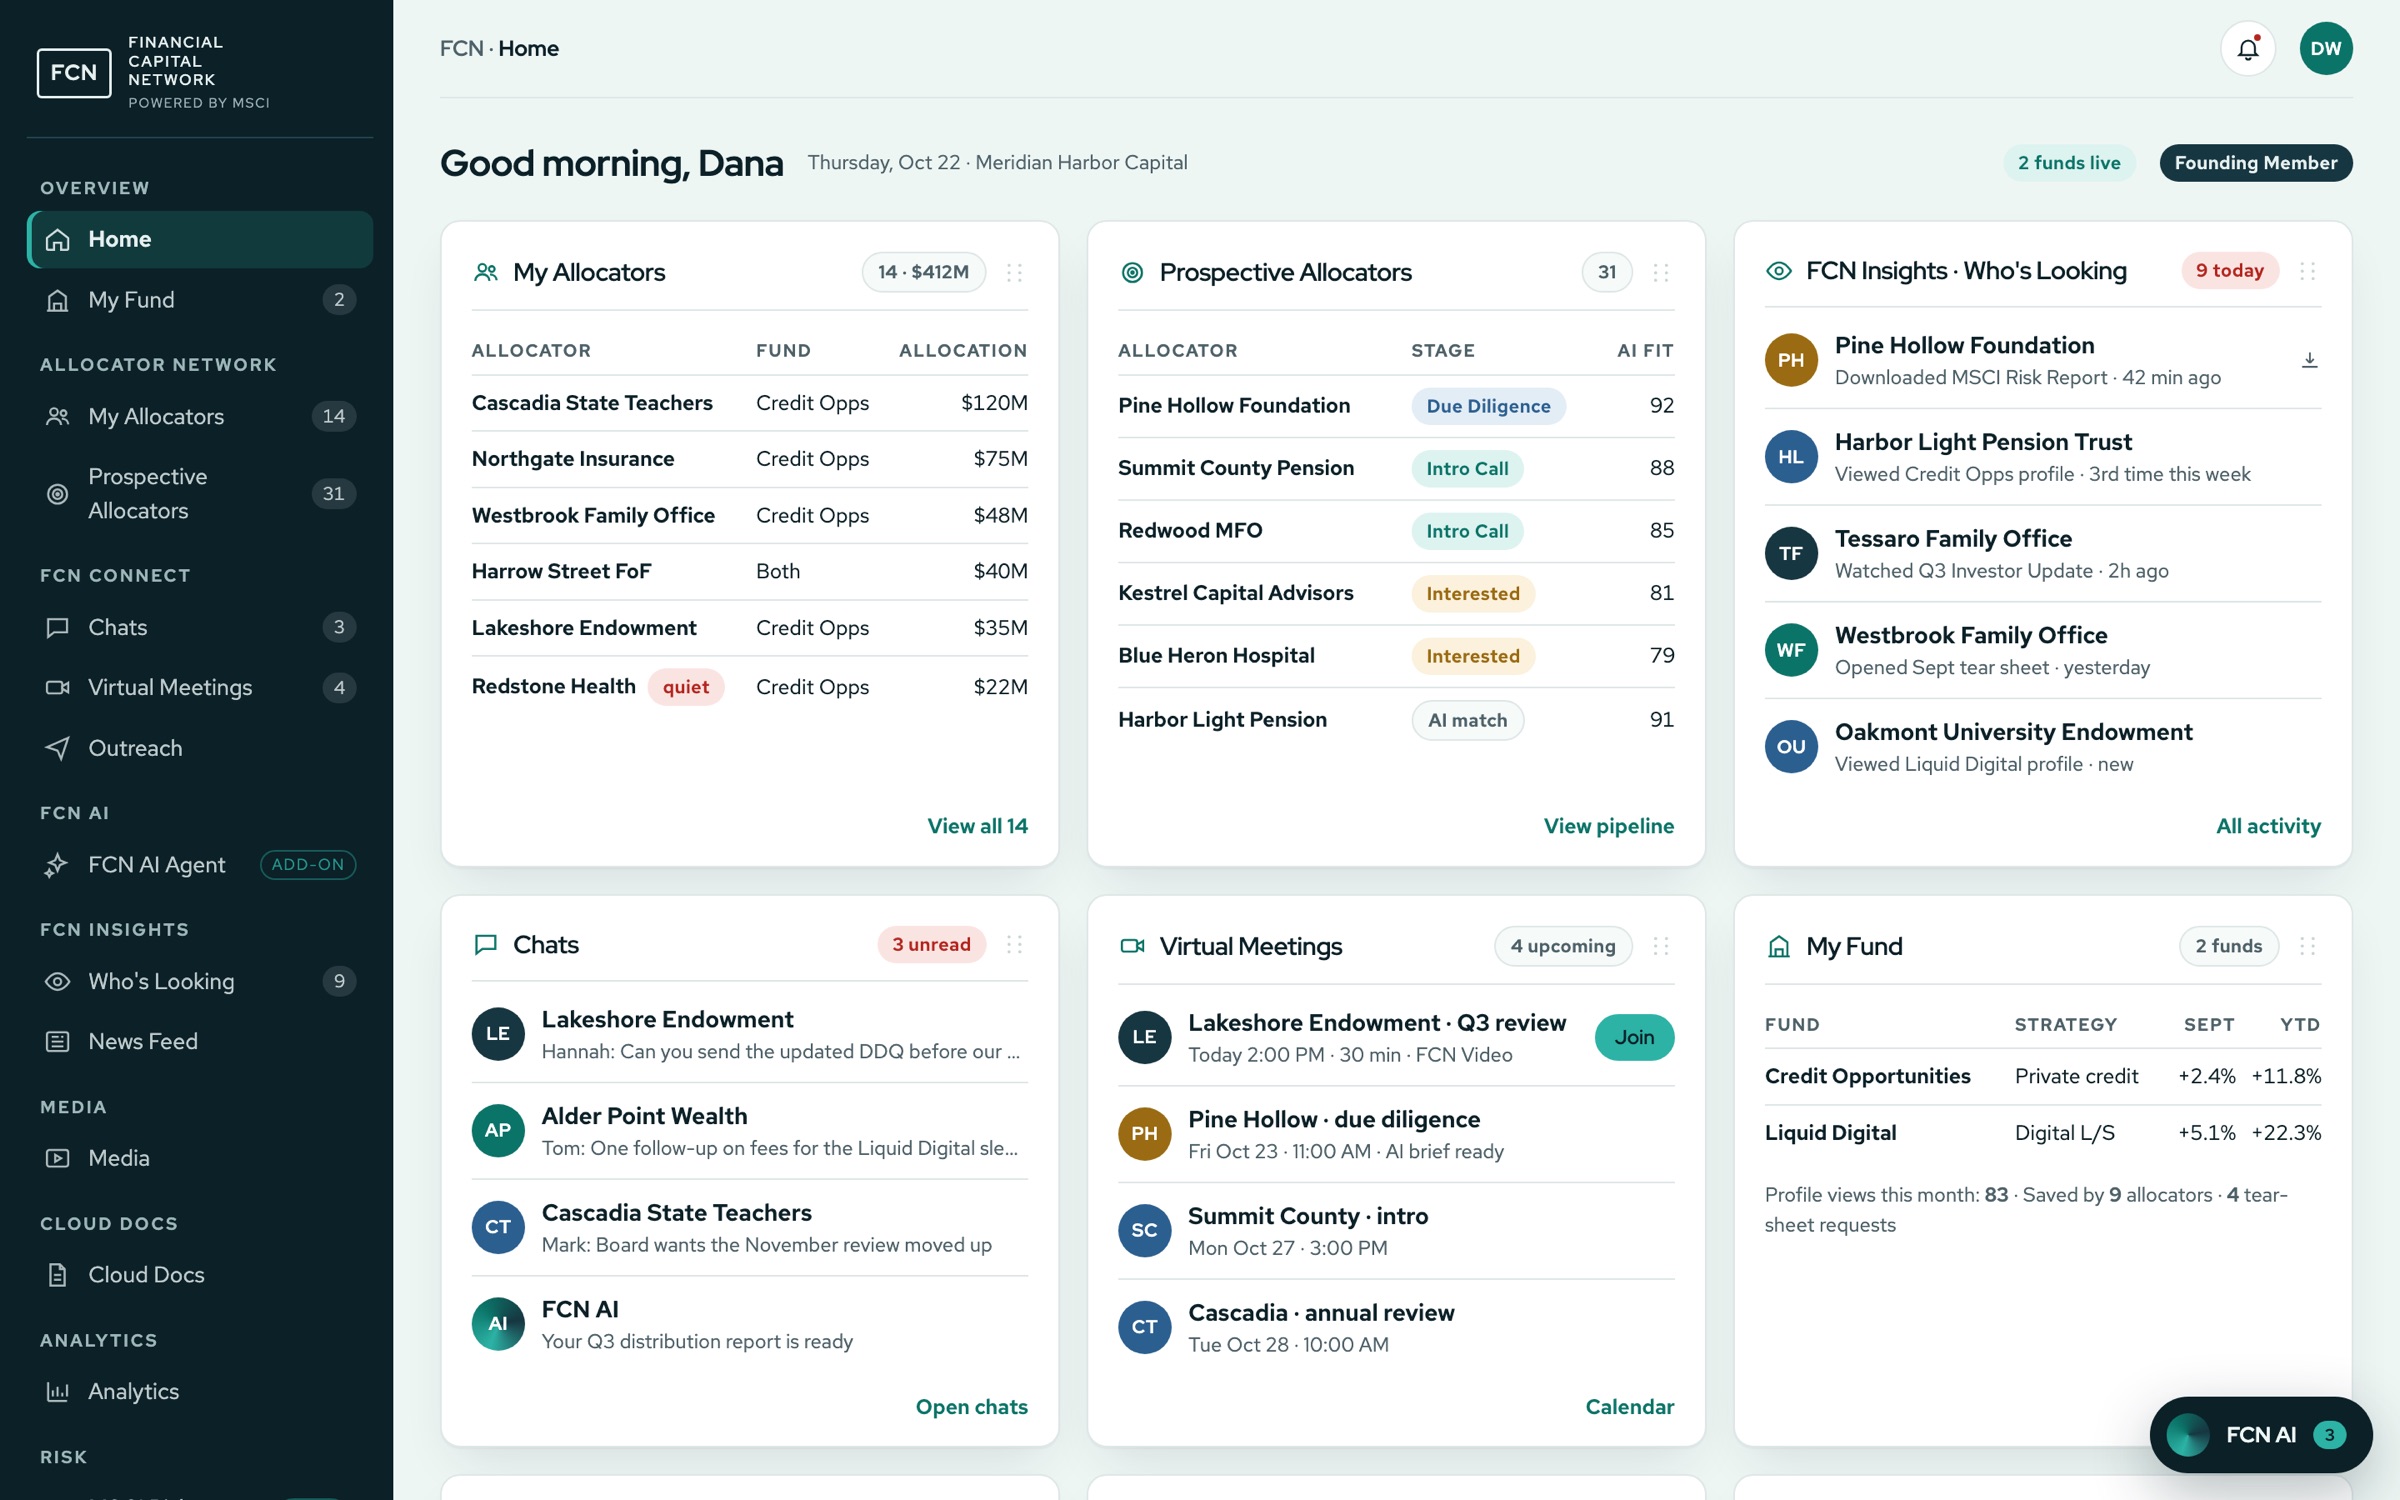Download Pine Hollow Foundation risk report icon
This screenshot has width=2400, height=1500.
pyautogui.click(x=2309, y=360)
